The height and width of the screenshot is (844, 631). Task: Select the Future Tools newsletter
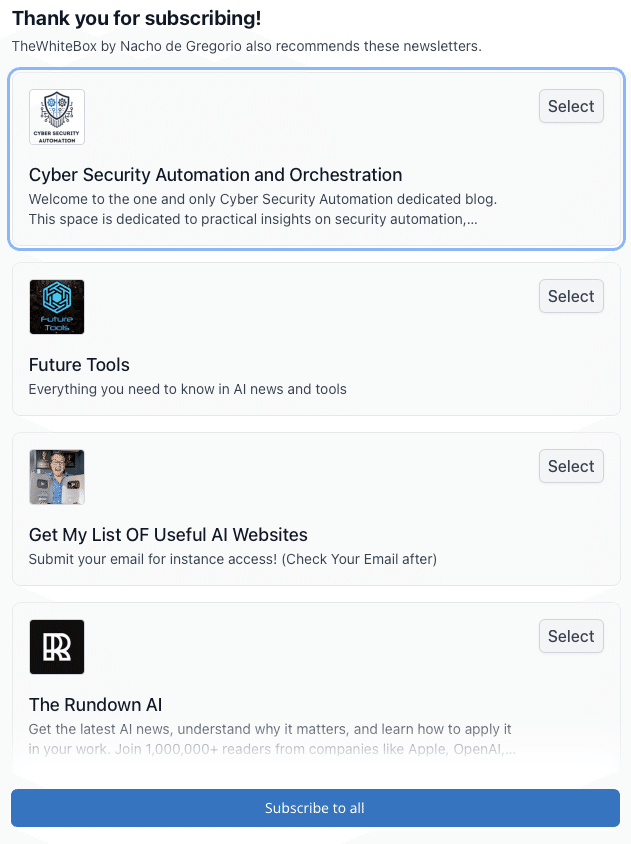pos(571,296)
